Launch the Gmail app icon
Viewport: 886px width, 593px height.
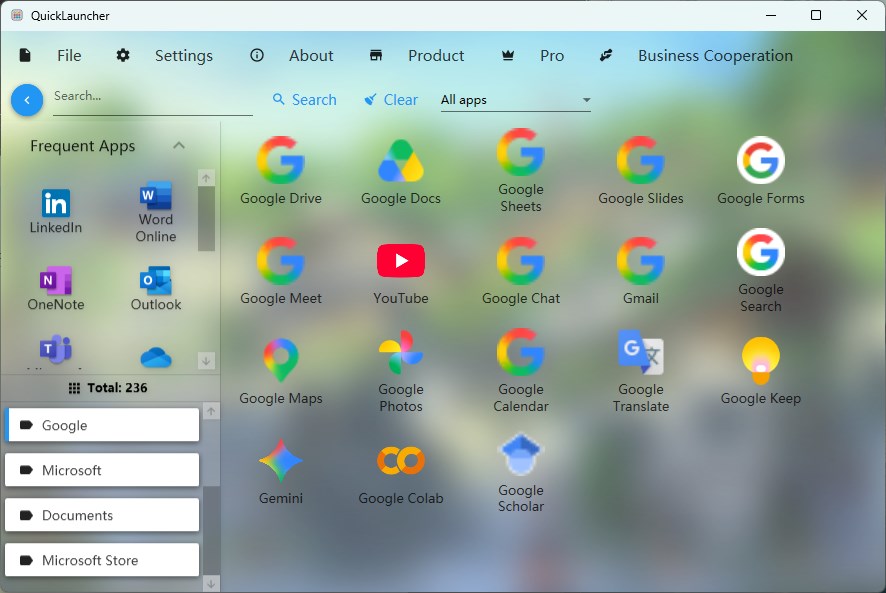tap(640, 261)
